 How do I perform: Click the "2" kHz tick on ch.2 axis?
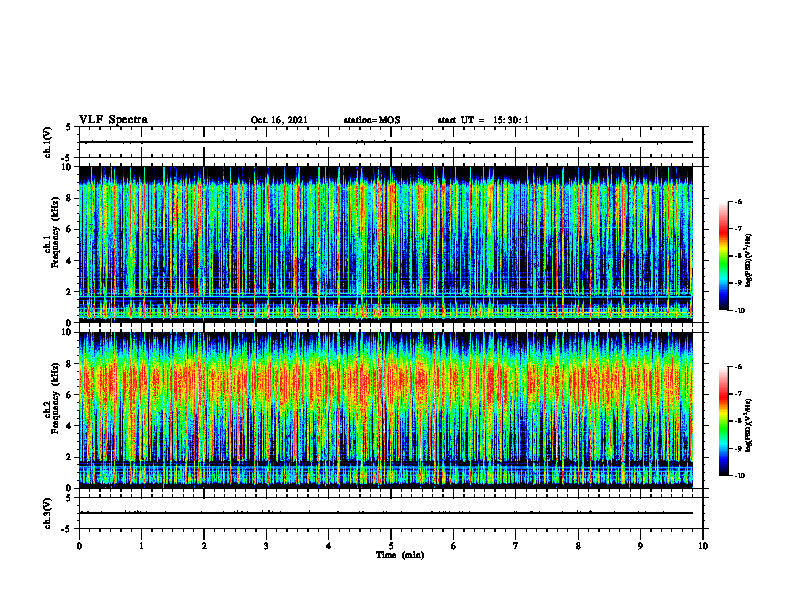coord(70,457)
